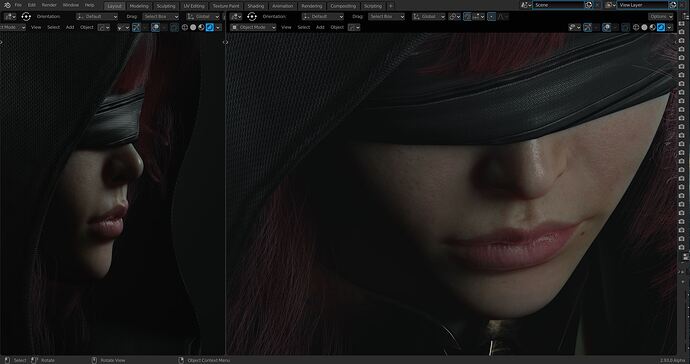Image resolution: width=690 pixels, height=364 pixels.
Task: Open the Blender logo app menu
Action: click(x=7, y=5)
